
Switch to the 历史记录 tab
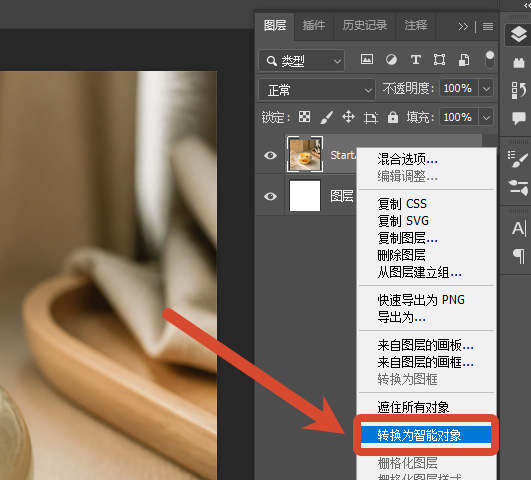[364, 25]
